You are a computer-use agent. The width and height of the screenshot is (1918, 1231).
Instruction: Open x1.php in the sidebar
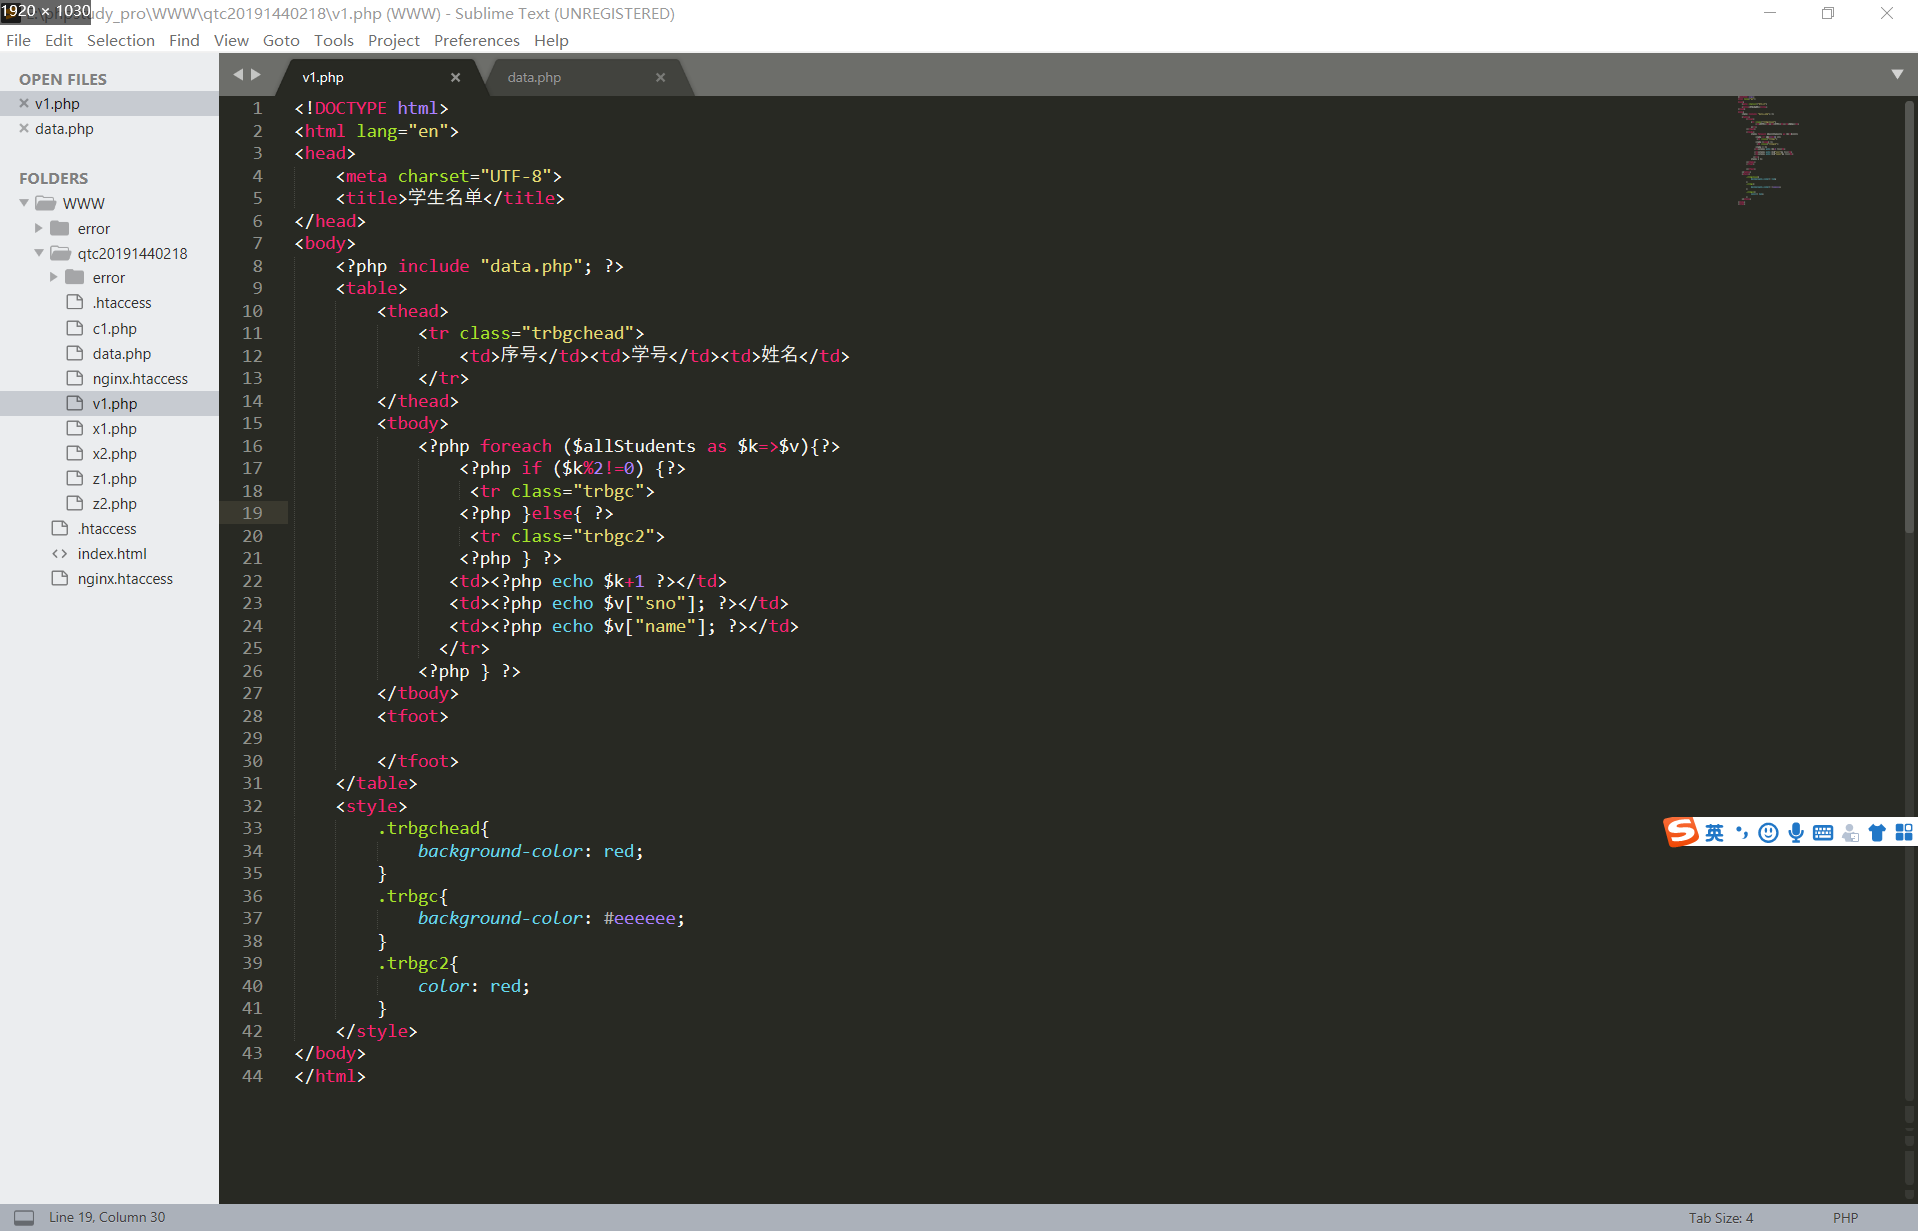(x=115, y=428)
